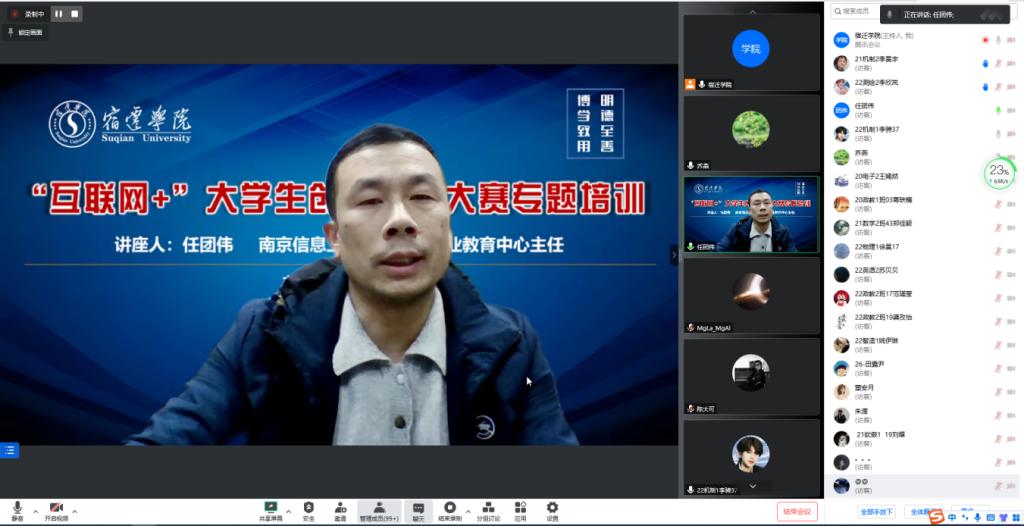
Task: Toggle the 开启视频 camera button
Action: pyautogui.click(x=56, y=508)
